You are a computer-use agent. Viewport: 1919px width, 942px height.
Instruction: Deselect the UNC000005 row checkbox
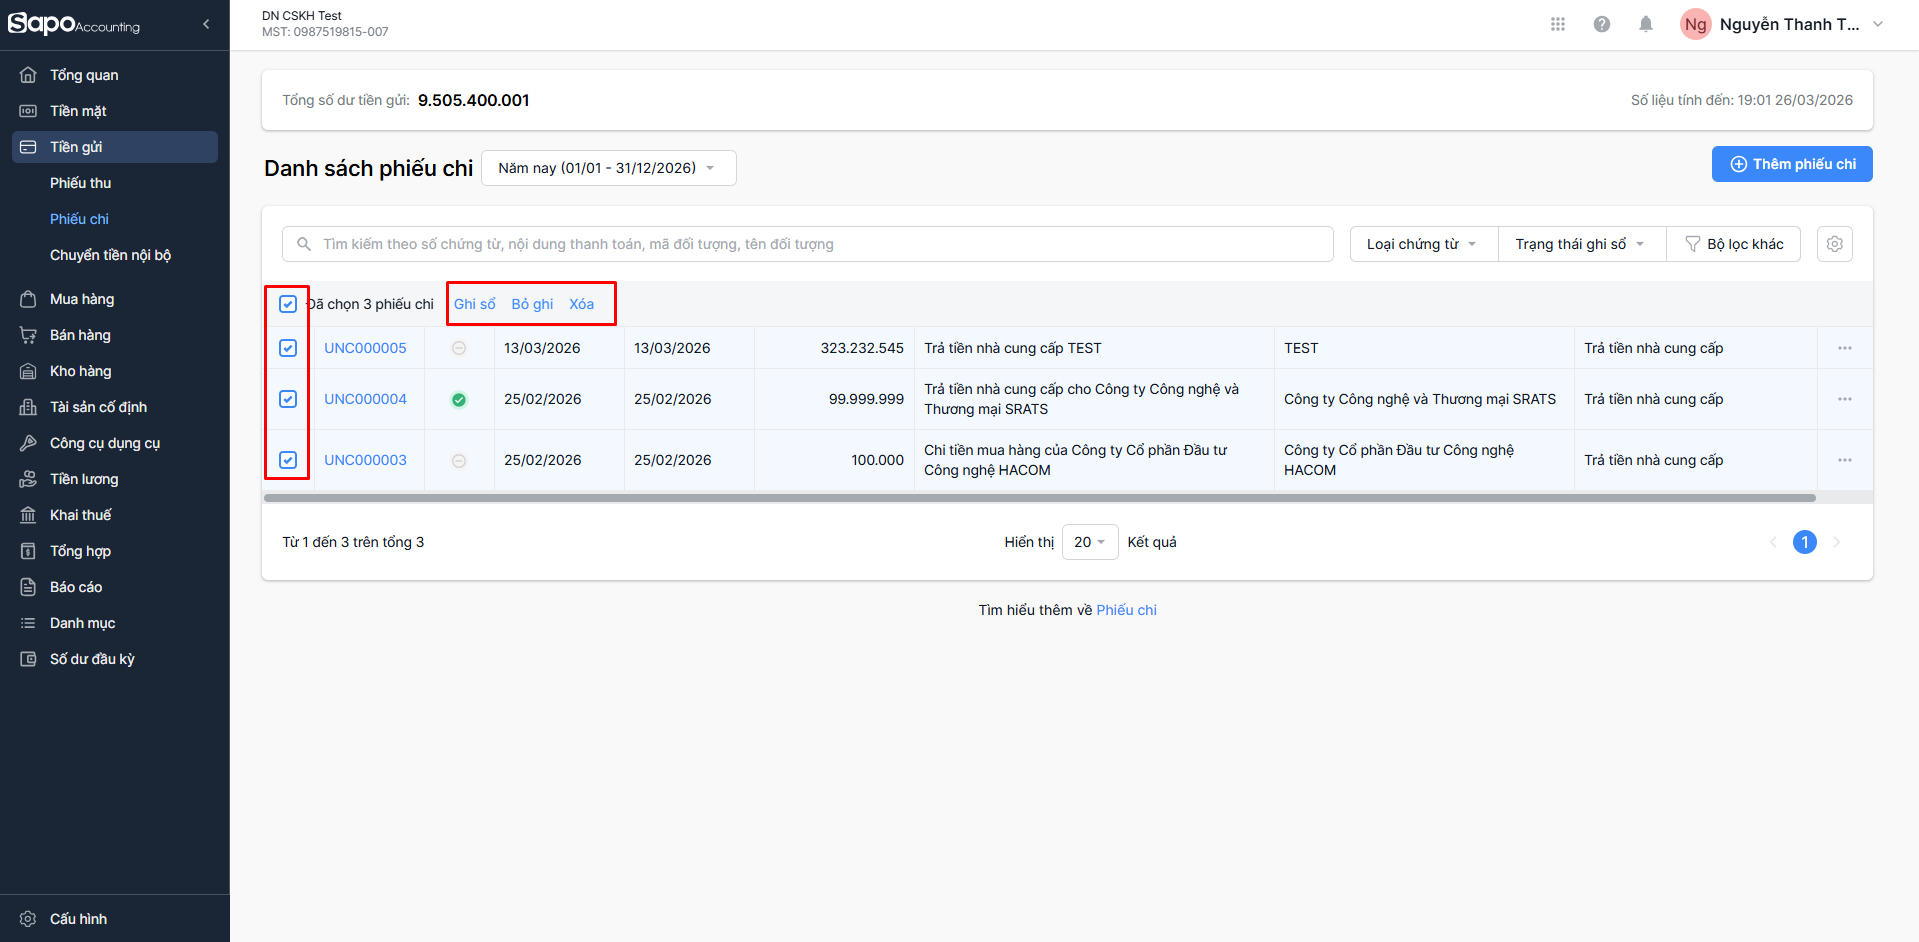[x=288, y=348]
